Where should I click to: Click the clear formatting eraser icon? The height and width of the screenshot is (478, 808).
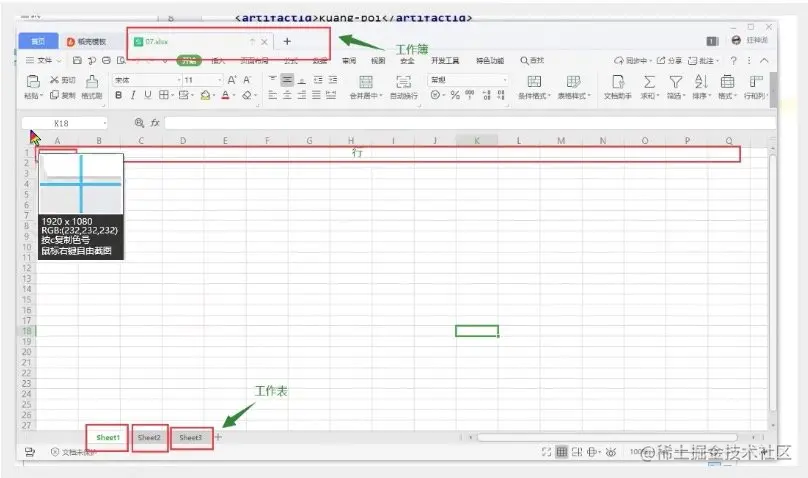(247, 95)
